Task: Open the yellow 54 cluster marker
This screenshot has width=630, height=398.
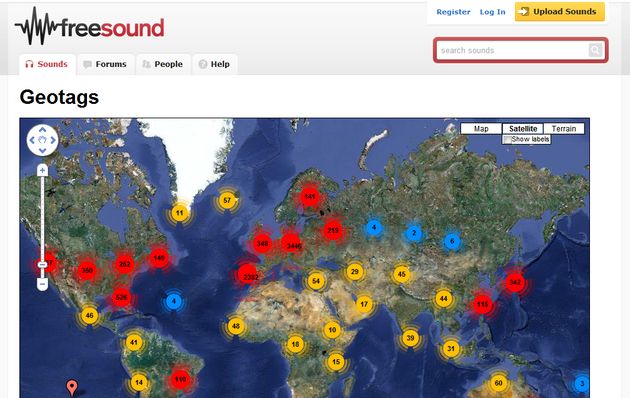Action: pos(316,281)
